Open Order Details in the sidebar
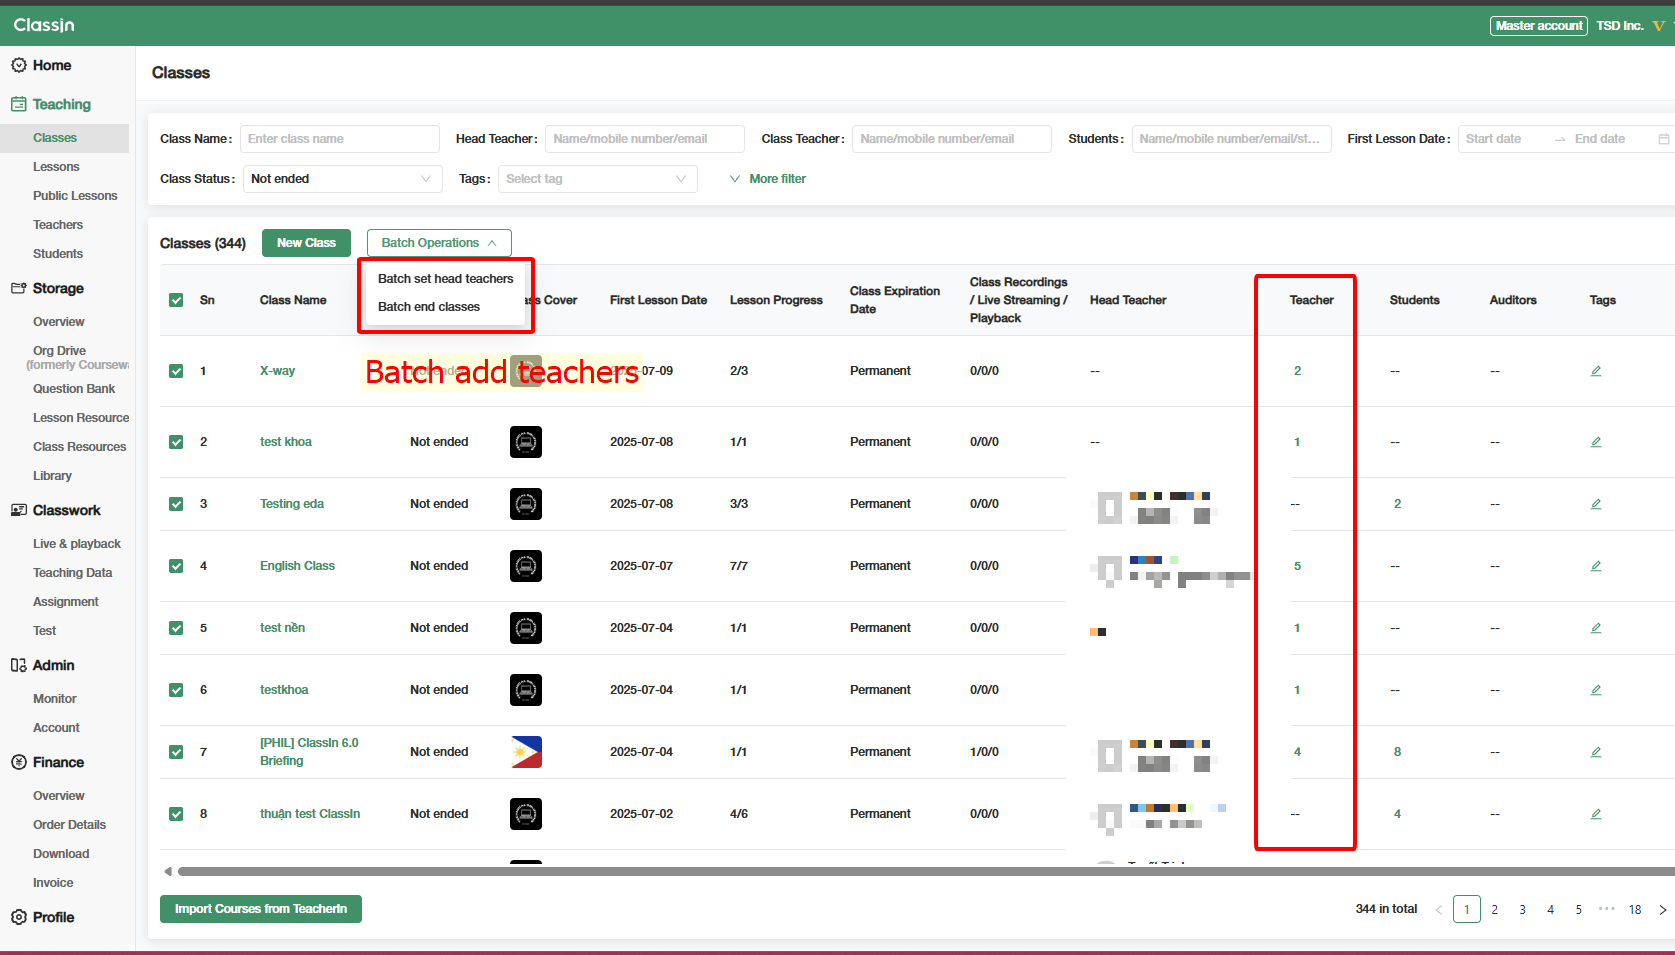Image resolution: width=1675 pixels, height=955 pixels. (x=69, y=825)
